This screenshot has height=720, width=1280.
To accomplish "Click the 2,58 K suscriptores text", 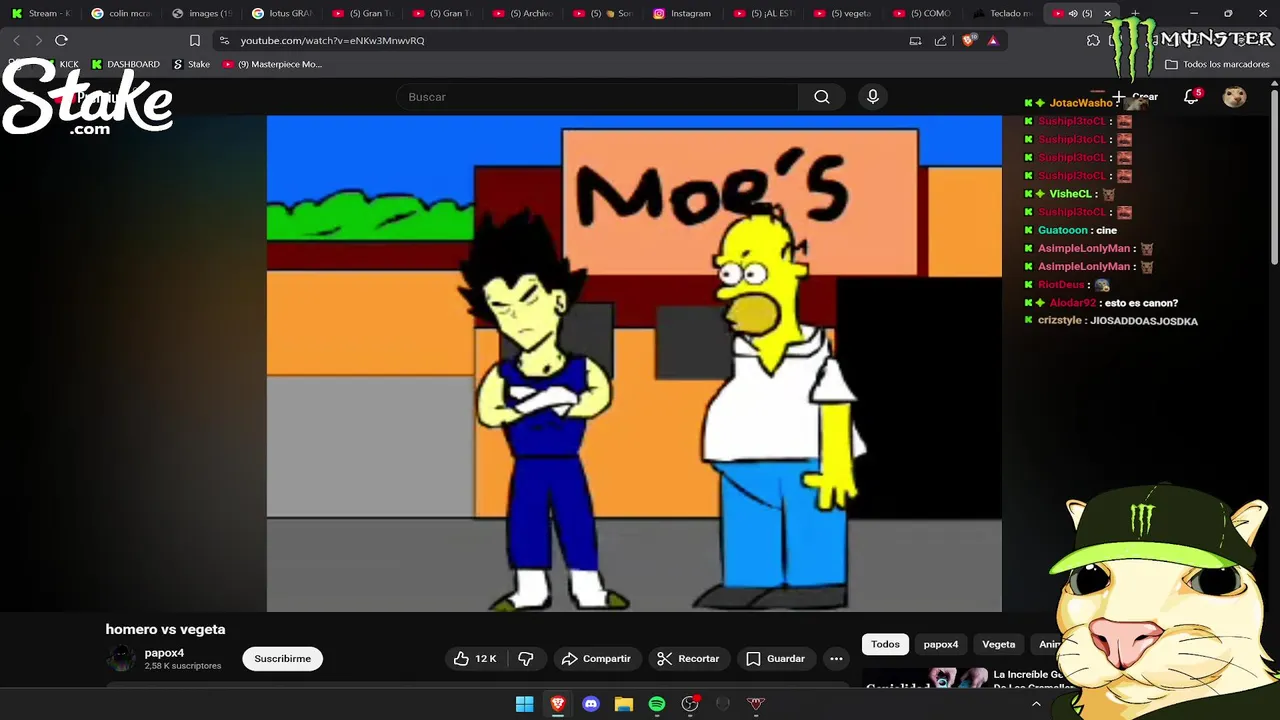I will pyautogui.click(x=183, y=666).
